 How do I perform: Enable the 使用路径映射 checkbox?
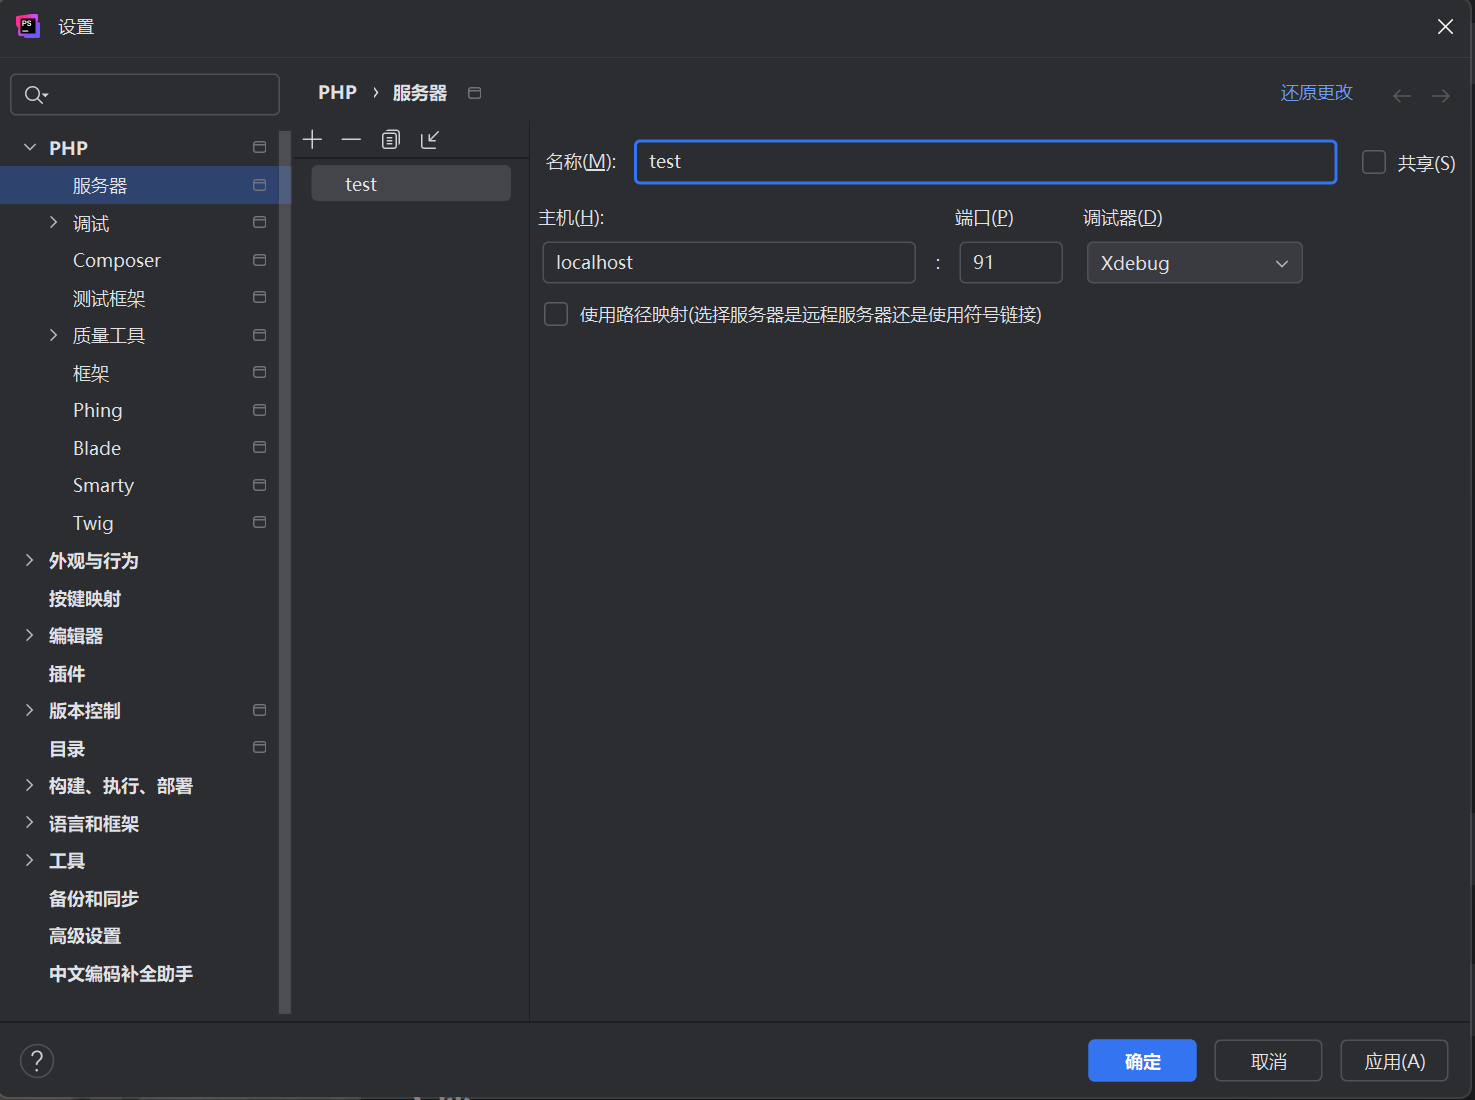556,315
